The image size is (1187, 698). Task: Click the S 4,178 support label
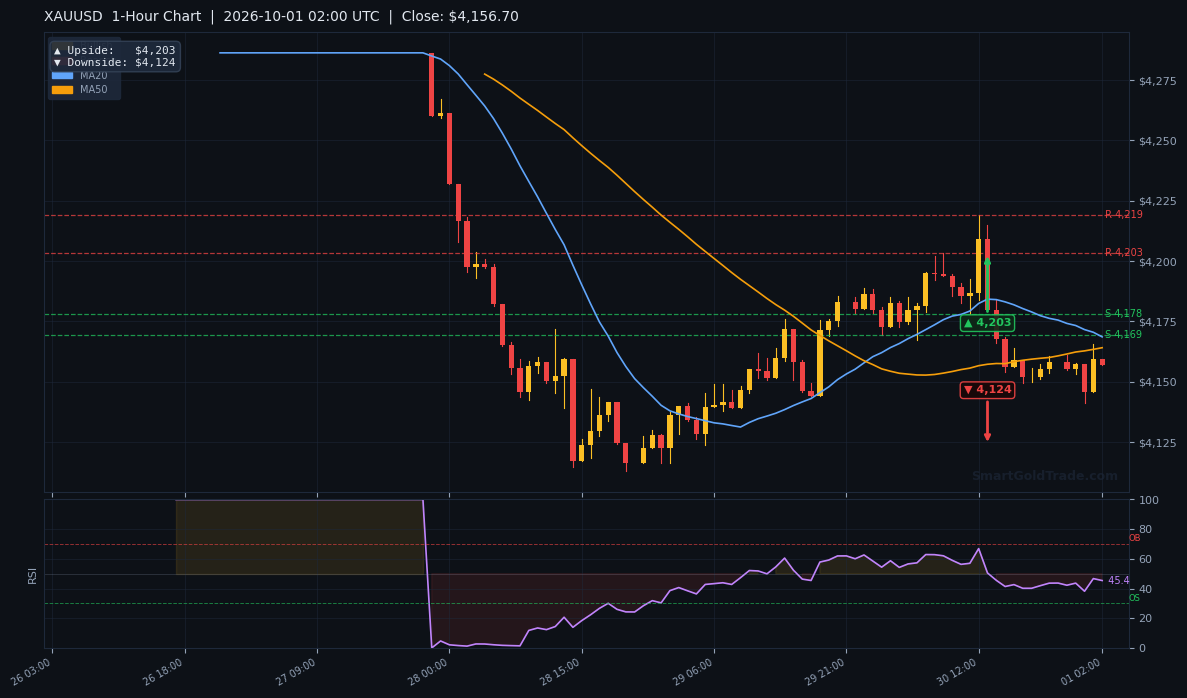[x=1123, y=313]
